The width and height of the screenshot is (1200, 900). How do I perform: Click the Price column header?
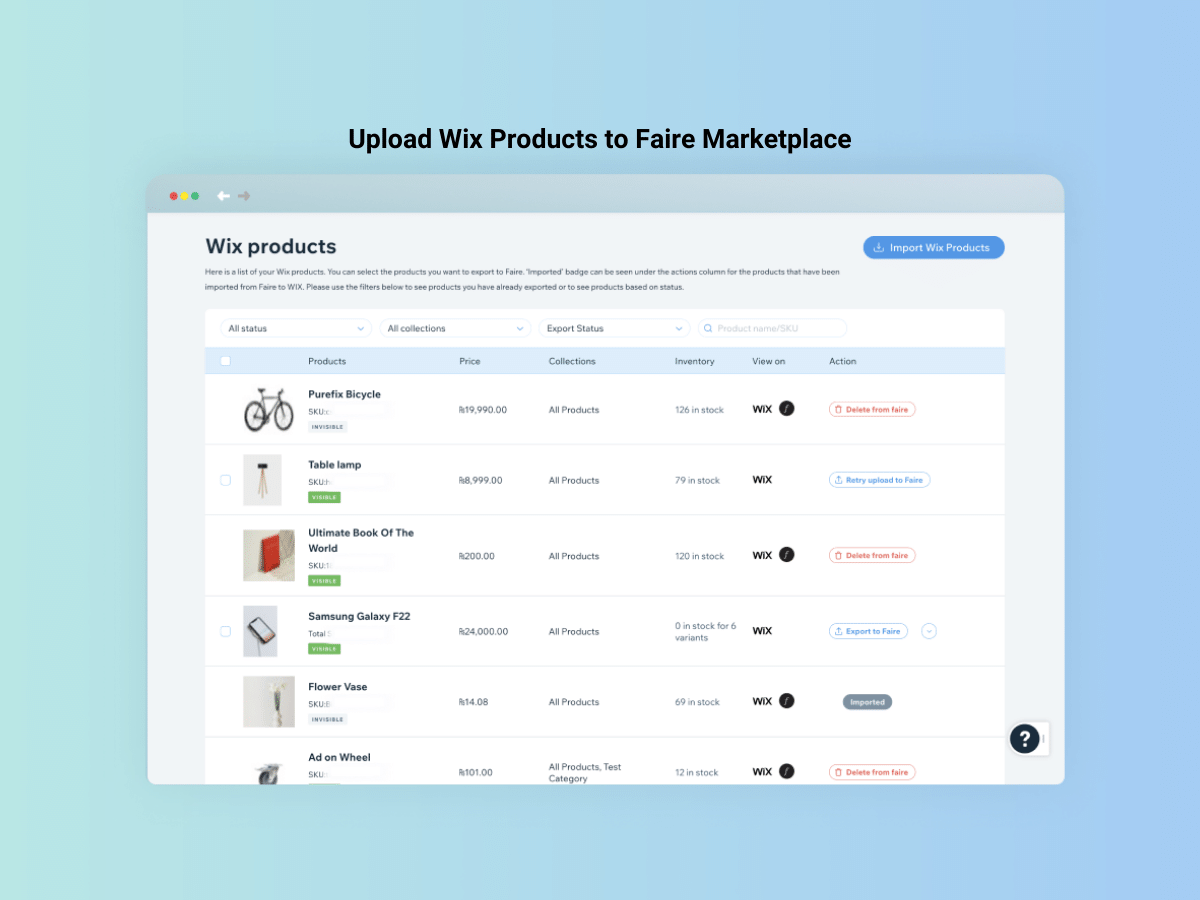click(470, 361)
